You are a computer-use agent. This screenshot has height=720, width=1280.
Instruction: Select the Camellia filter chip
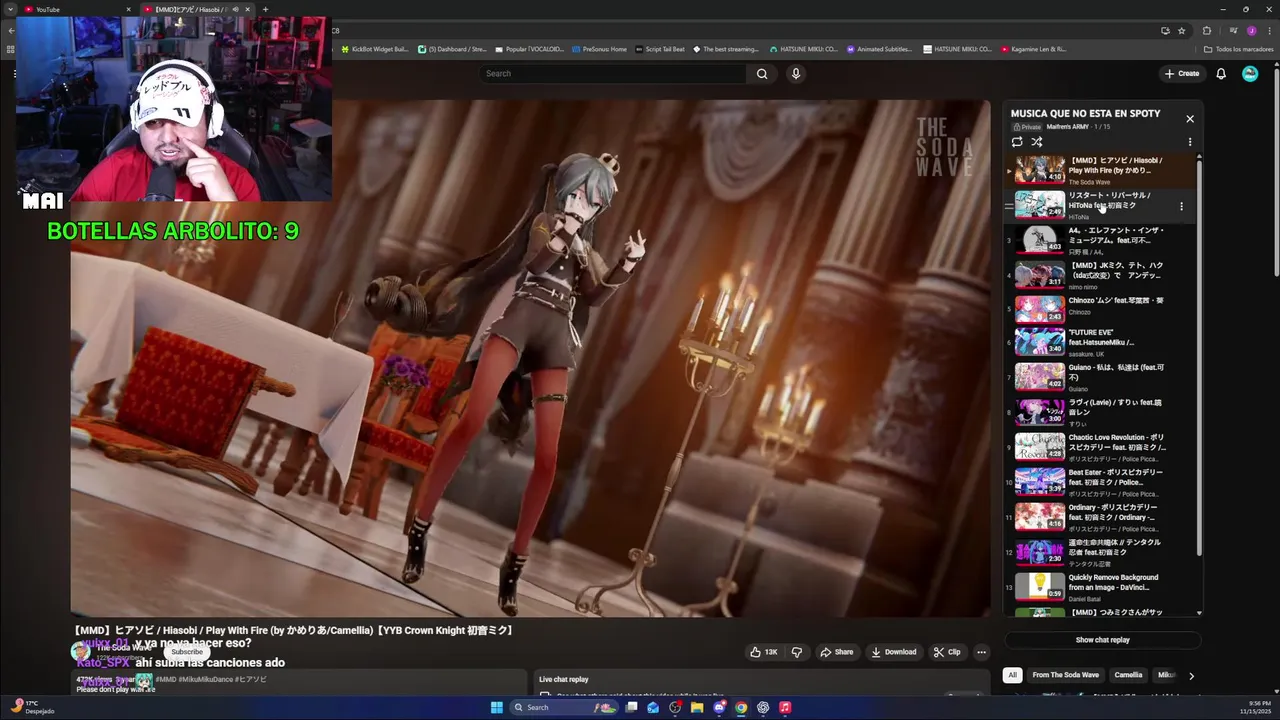tap(1128, 675)
